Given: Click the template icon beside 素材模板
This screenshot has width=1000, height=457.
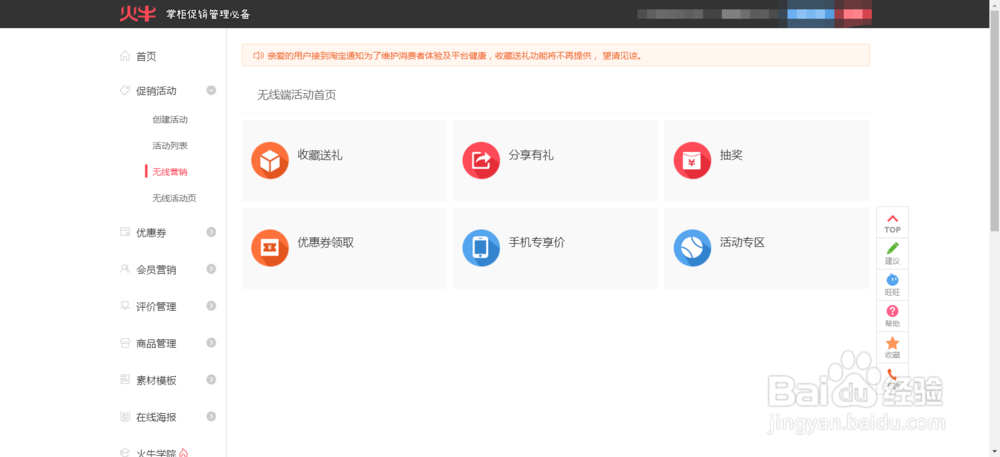Looking at the screenshot, I should 125,380.
